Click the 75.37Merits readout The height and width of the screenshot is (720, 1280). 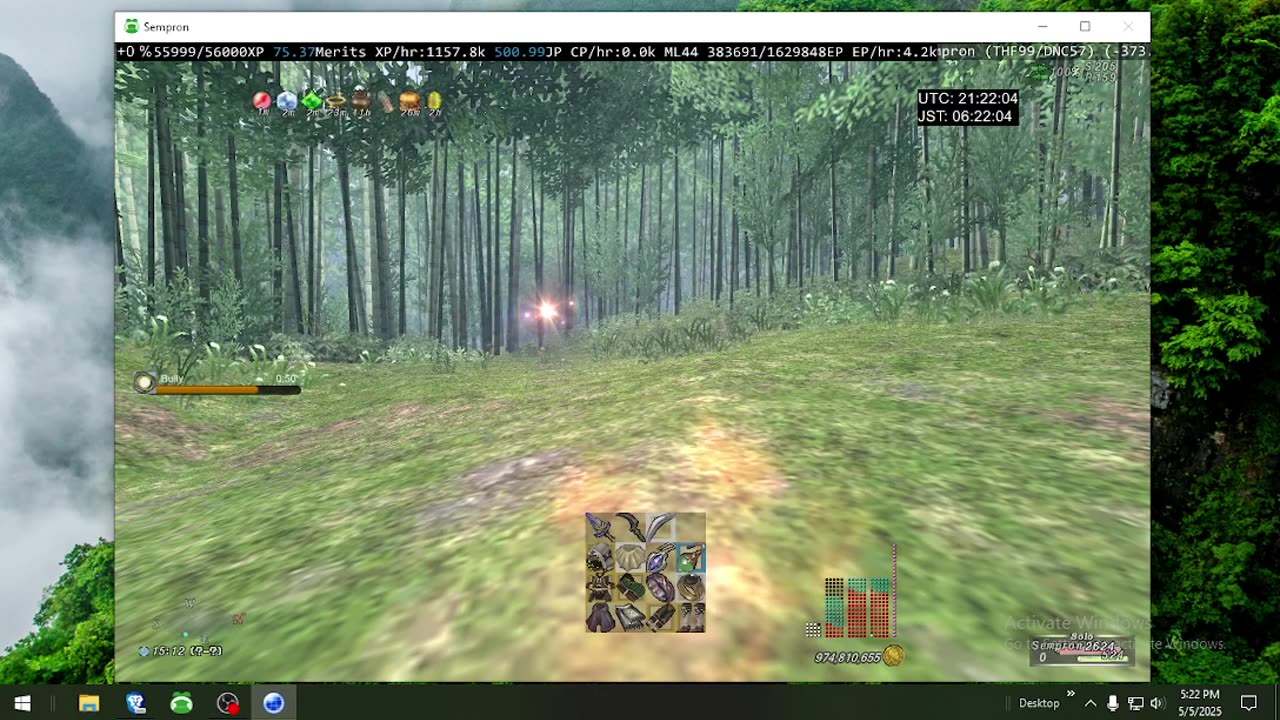pos(320,51)
